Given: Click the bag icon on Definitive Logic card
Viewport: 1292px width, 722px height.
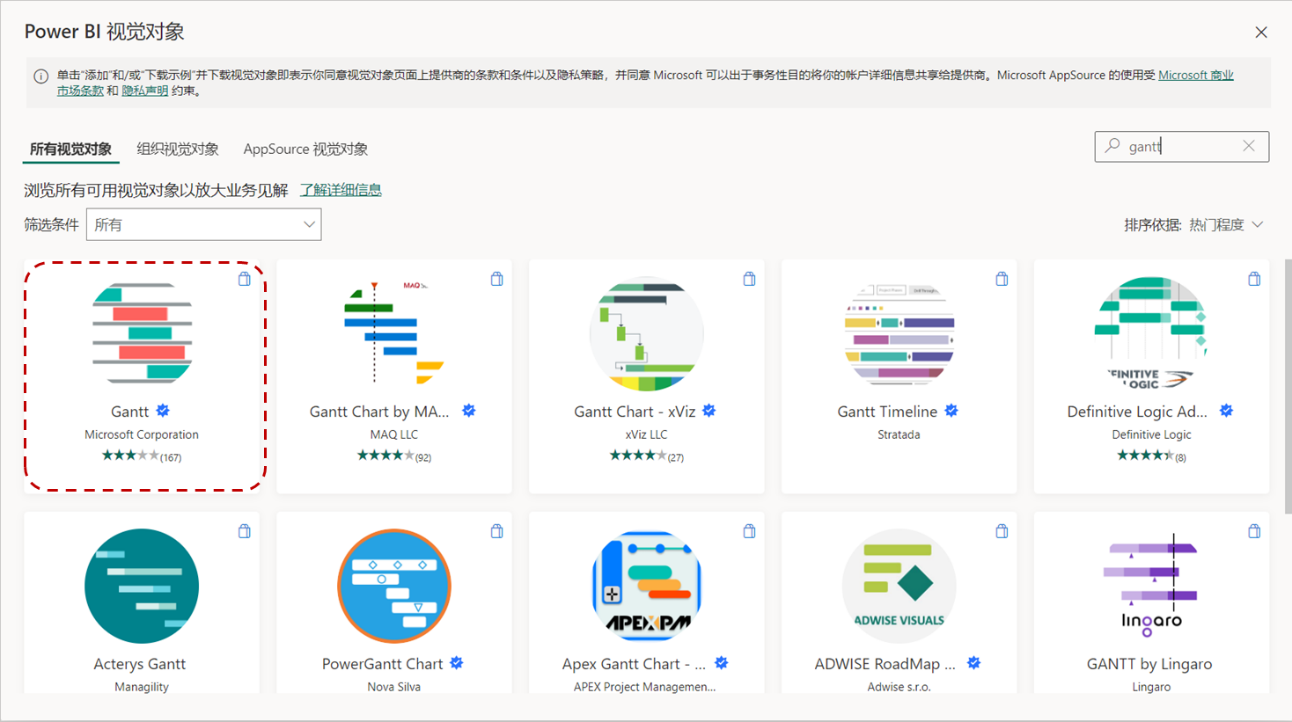Looking at the screenshot, I should [1254, 279].
